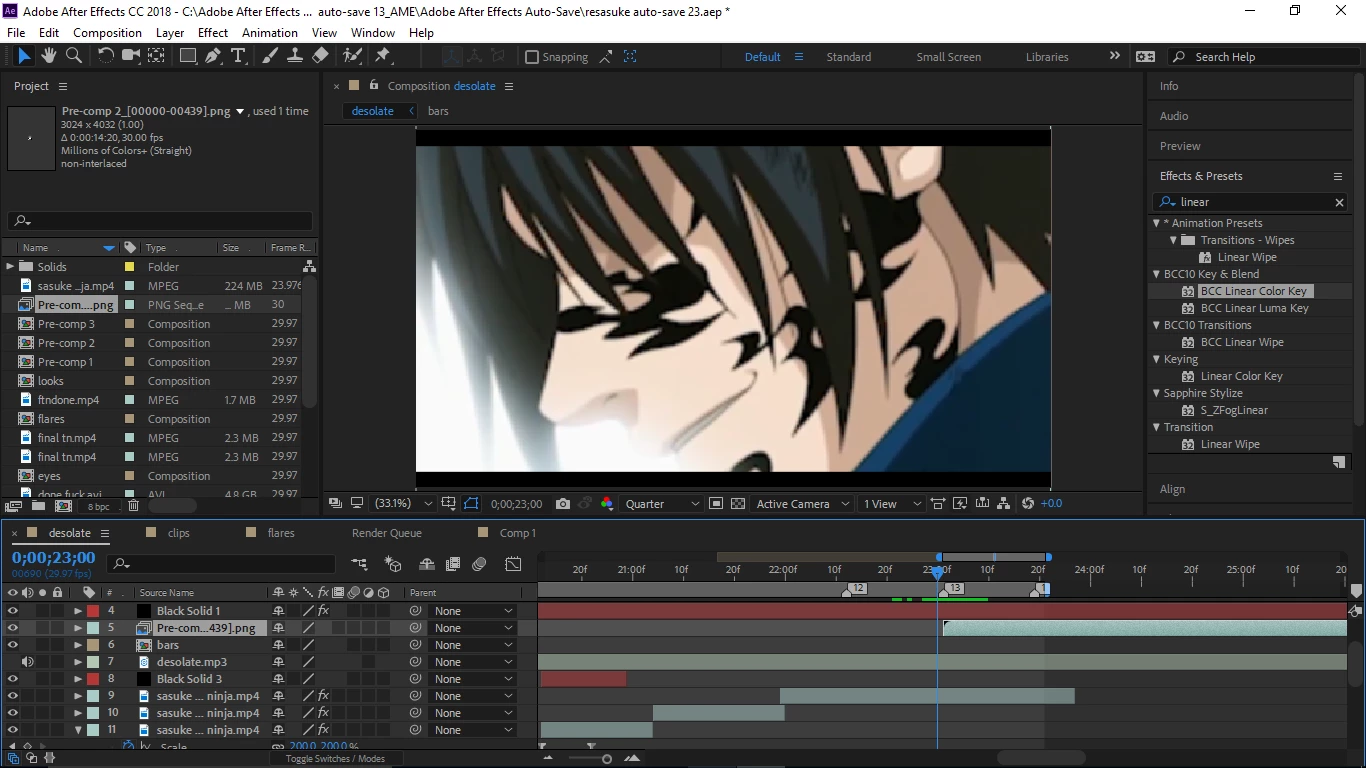Expand the Solids folder in Project panel

(10, 267)
